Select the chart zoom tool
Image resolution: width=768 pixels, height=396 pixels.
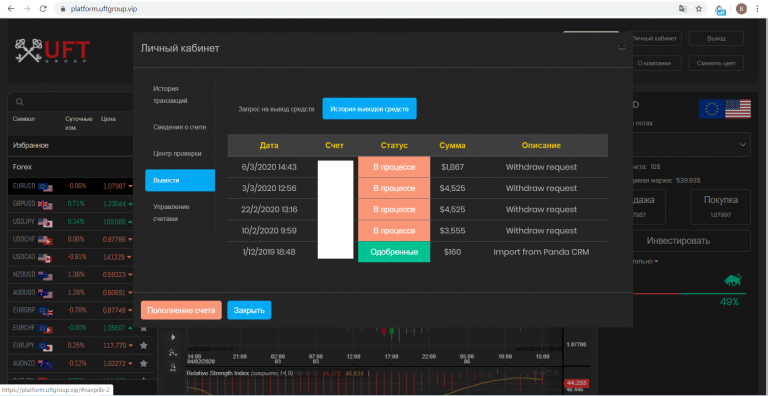point(172,367)
